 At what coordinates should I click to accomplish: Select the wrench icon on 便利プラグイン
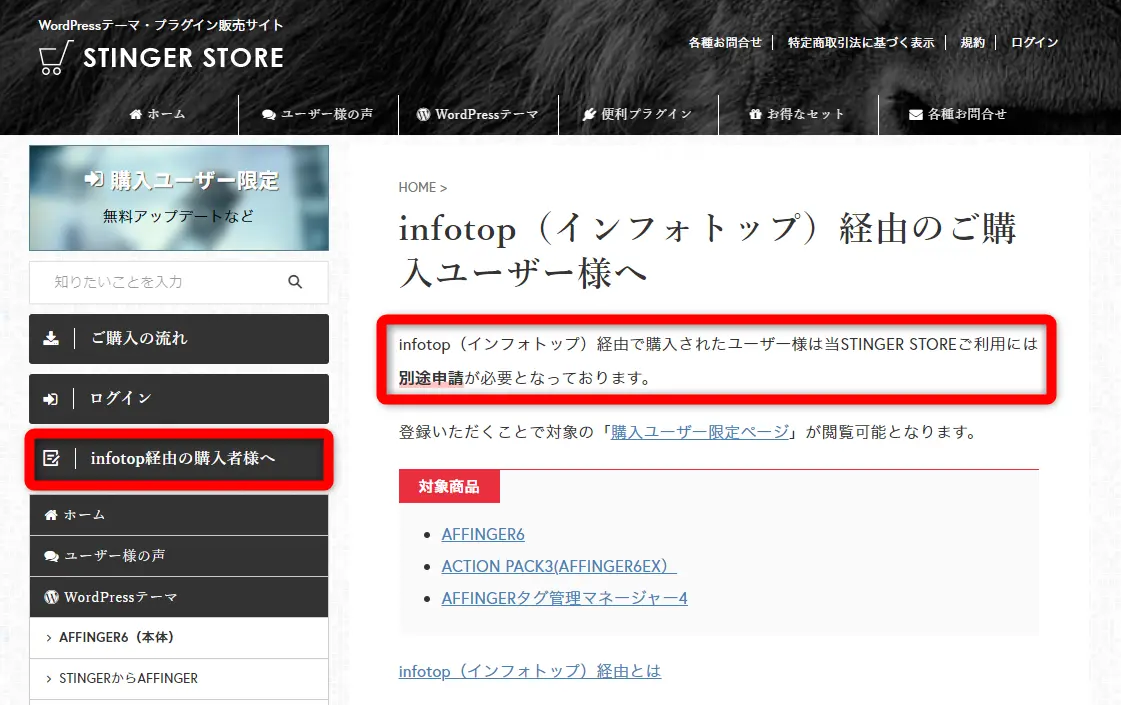click(x=590, y=114)
